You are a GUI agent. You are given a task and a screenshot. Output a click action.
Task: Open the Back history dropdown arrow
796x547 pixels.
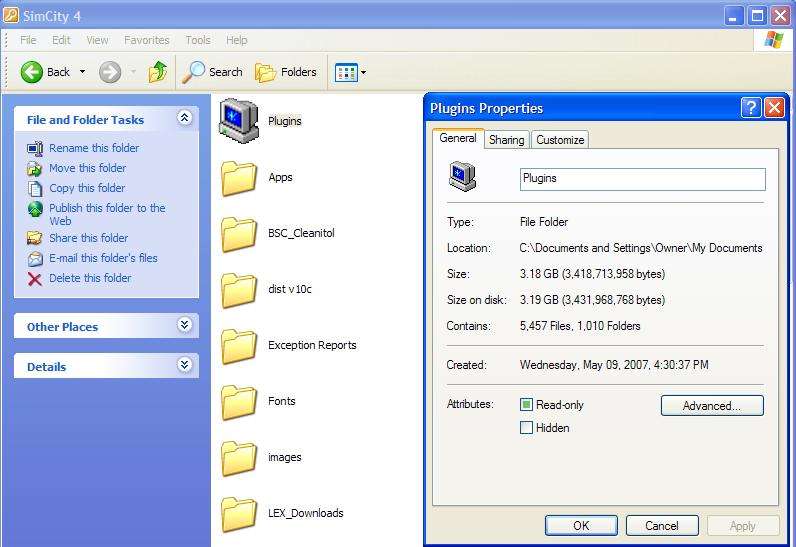point(82,72)
